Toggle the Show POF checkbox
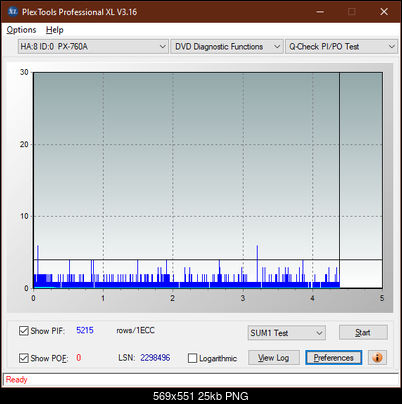 (x=24, y=358)
